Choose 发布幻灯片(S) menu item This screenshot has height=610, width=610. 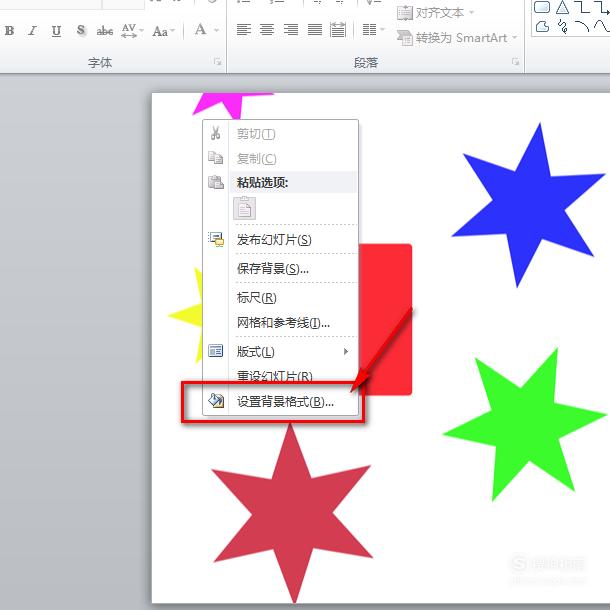tap(280, 239)
